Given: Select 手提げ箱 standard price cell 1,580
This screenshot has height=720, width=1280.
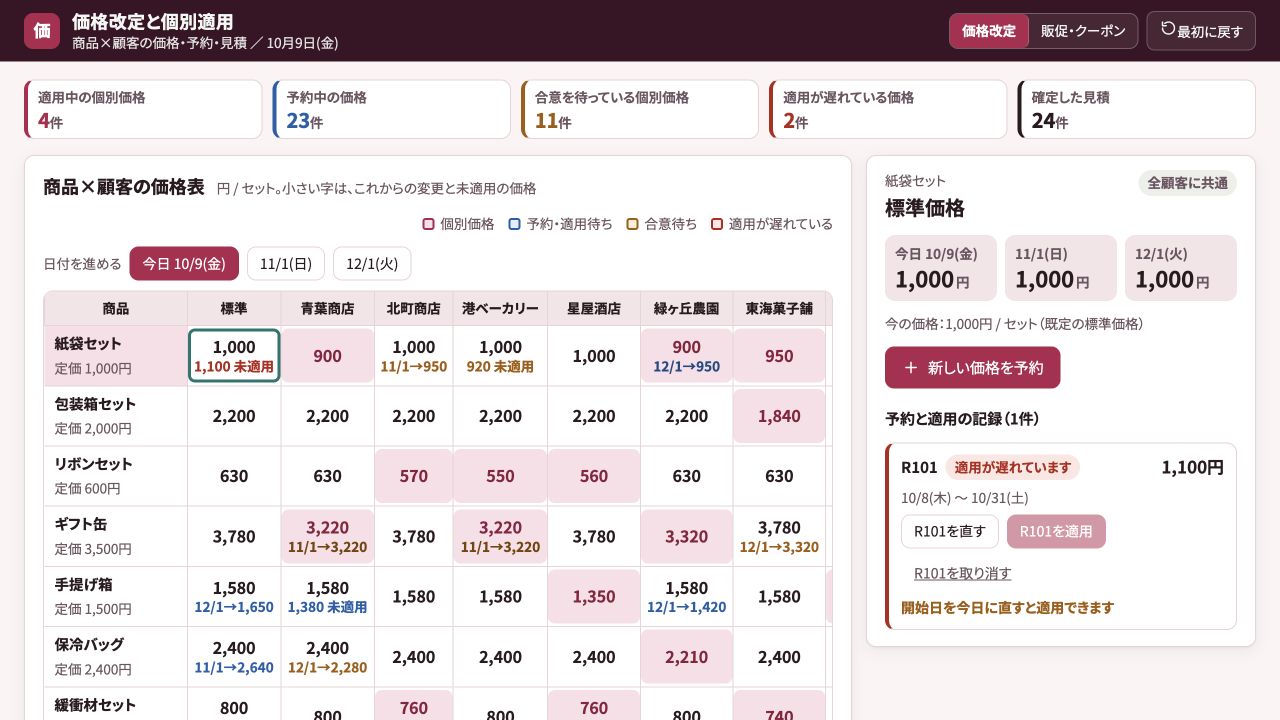Looking at the screenshot, I should click(234, 597).
